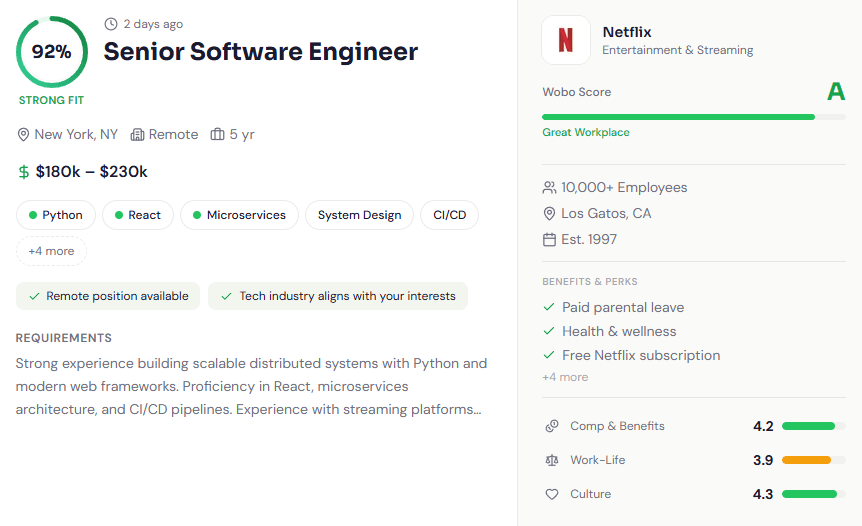This screenshot has height=526, width=862.
Task: Click the Paid parental leave text
Action: 623,307
